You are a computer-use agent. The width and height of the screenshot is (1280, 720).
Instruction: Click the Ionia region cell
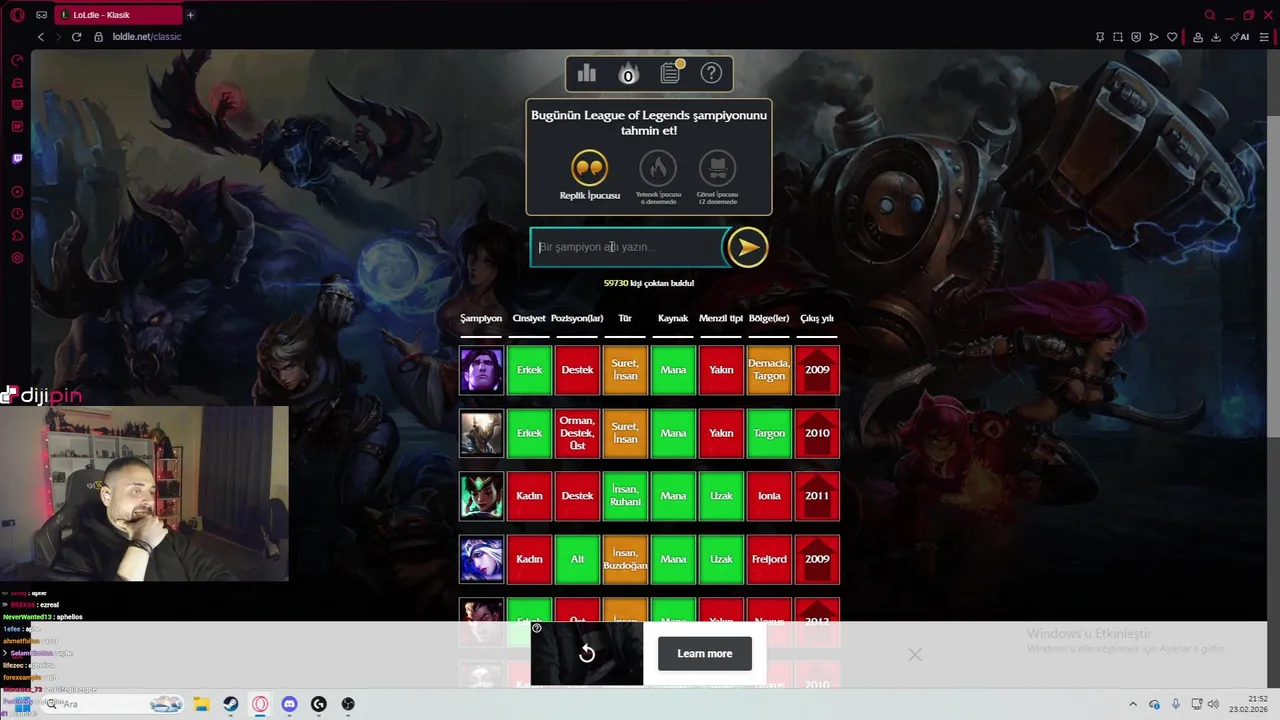pyautogui.click(x=769, y=496)
